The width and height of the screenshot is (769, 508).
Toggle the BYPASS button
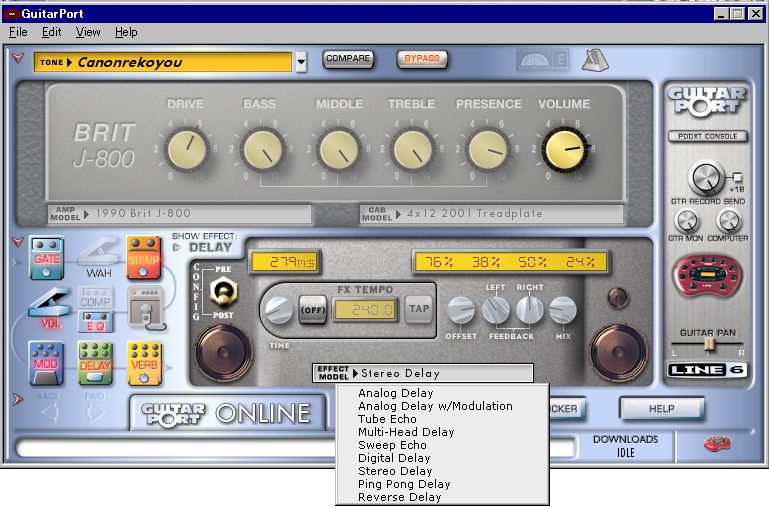(422, 59)
